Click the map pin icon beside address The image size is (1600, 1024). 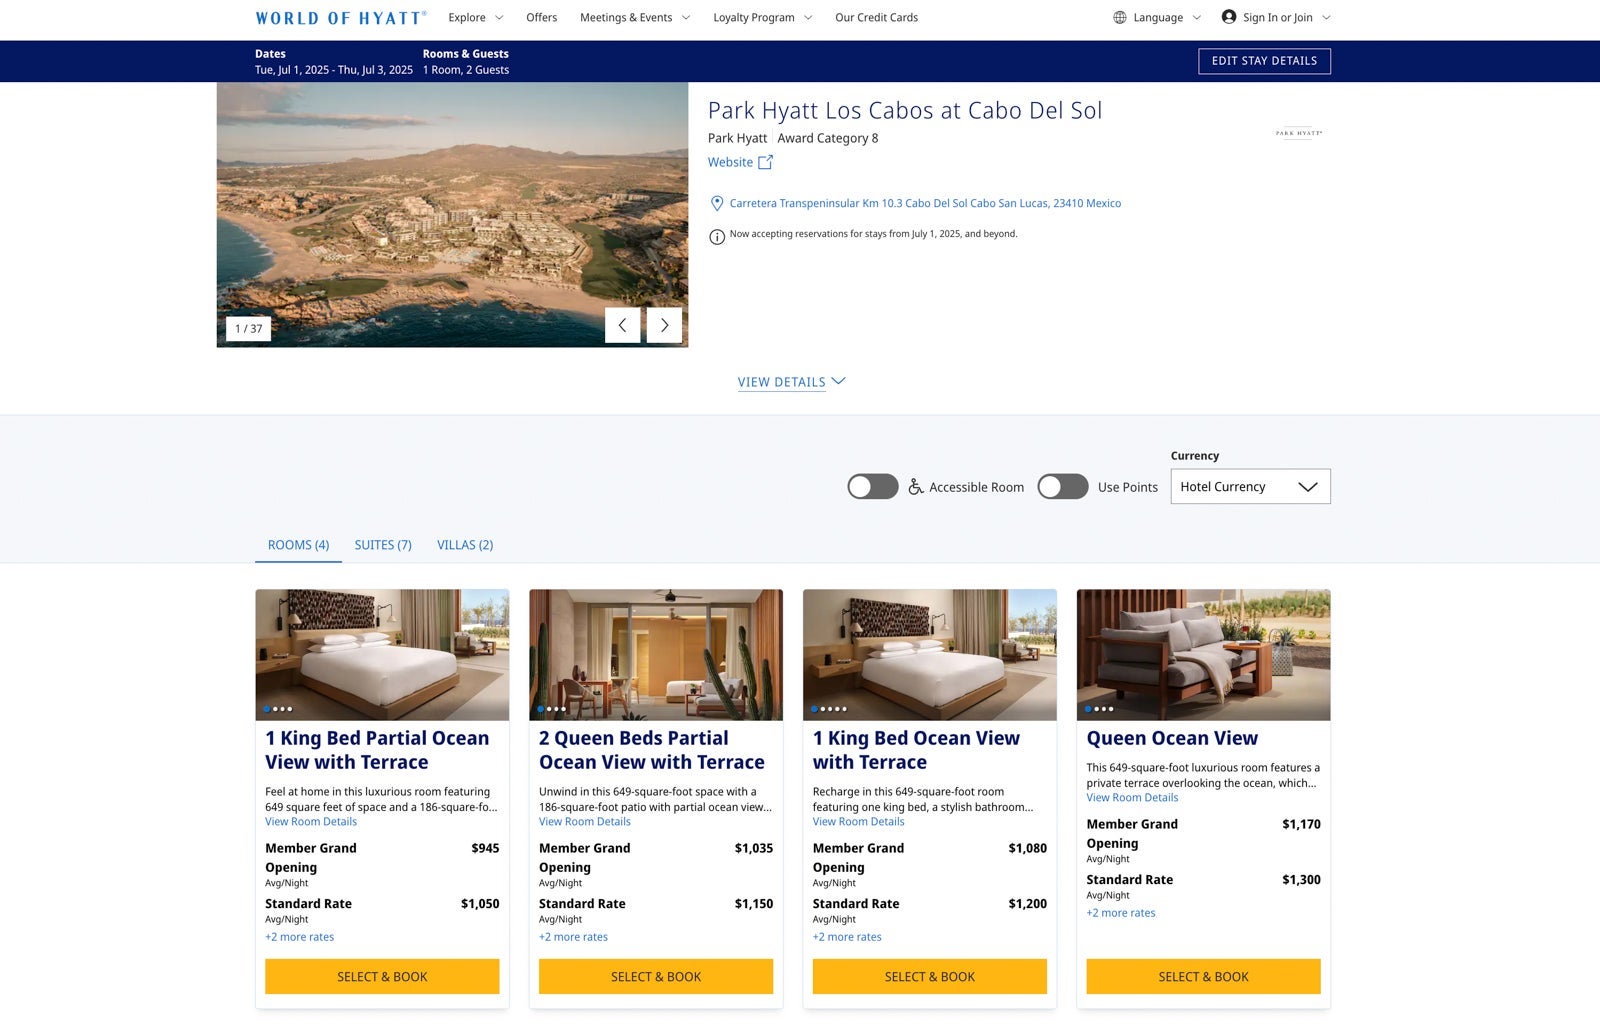click(717, 203)
